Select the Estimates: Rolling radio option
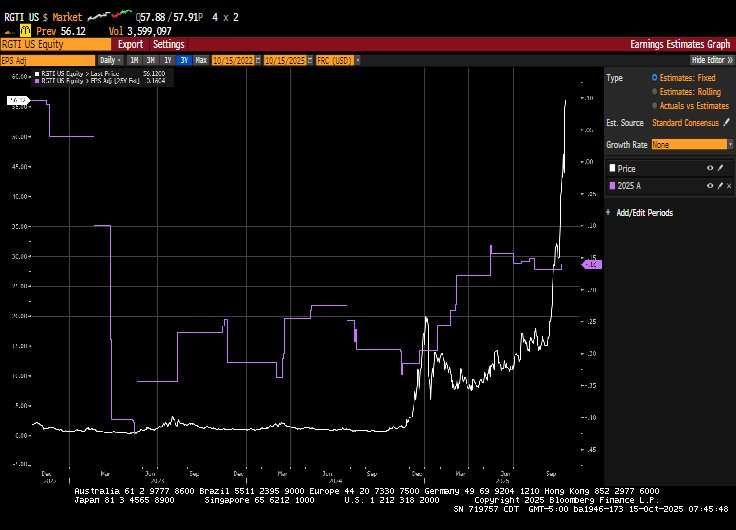Image resolution: width=736 pixels, height=530 pixels. [654, 92]
